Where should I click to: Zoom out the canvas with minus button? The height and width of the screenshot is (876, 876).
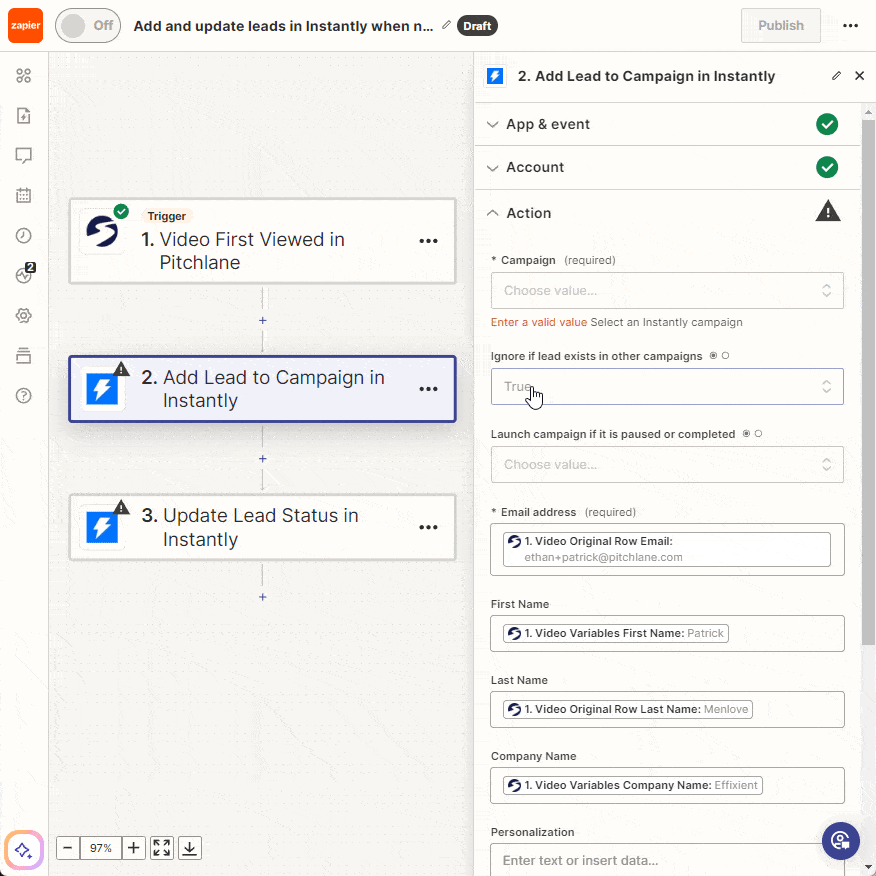[68, 848]
